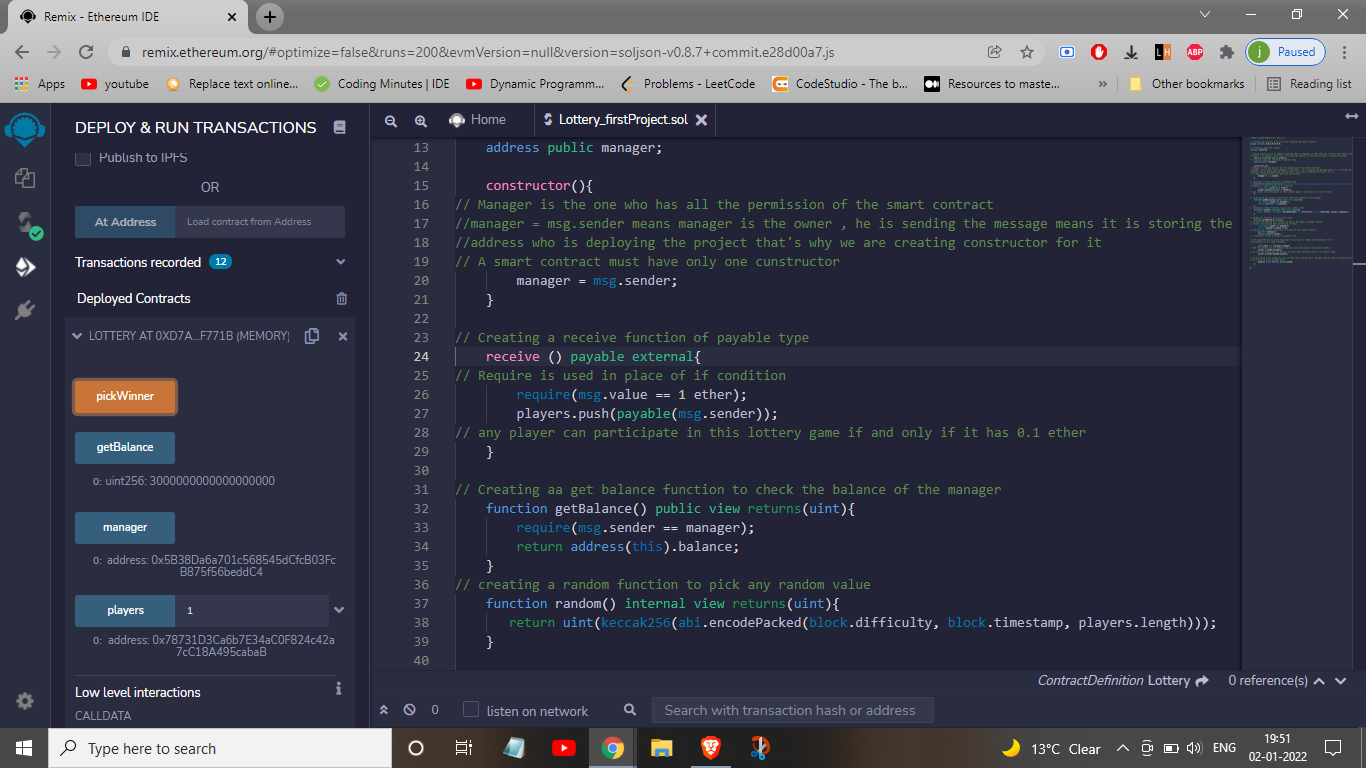Open documentation icon beside Deploy & Run Transactions
Screen dimensions: 1366x768
340,127
